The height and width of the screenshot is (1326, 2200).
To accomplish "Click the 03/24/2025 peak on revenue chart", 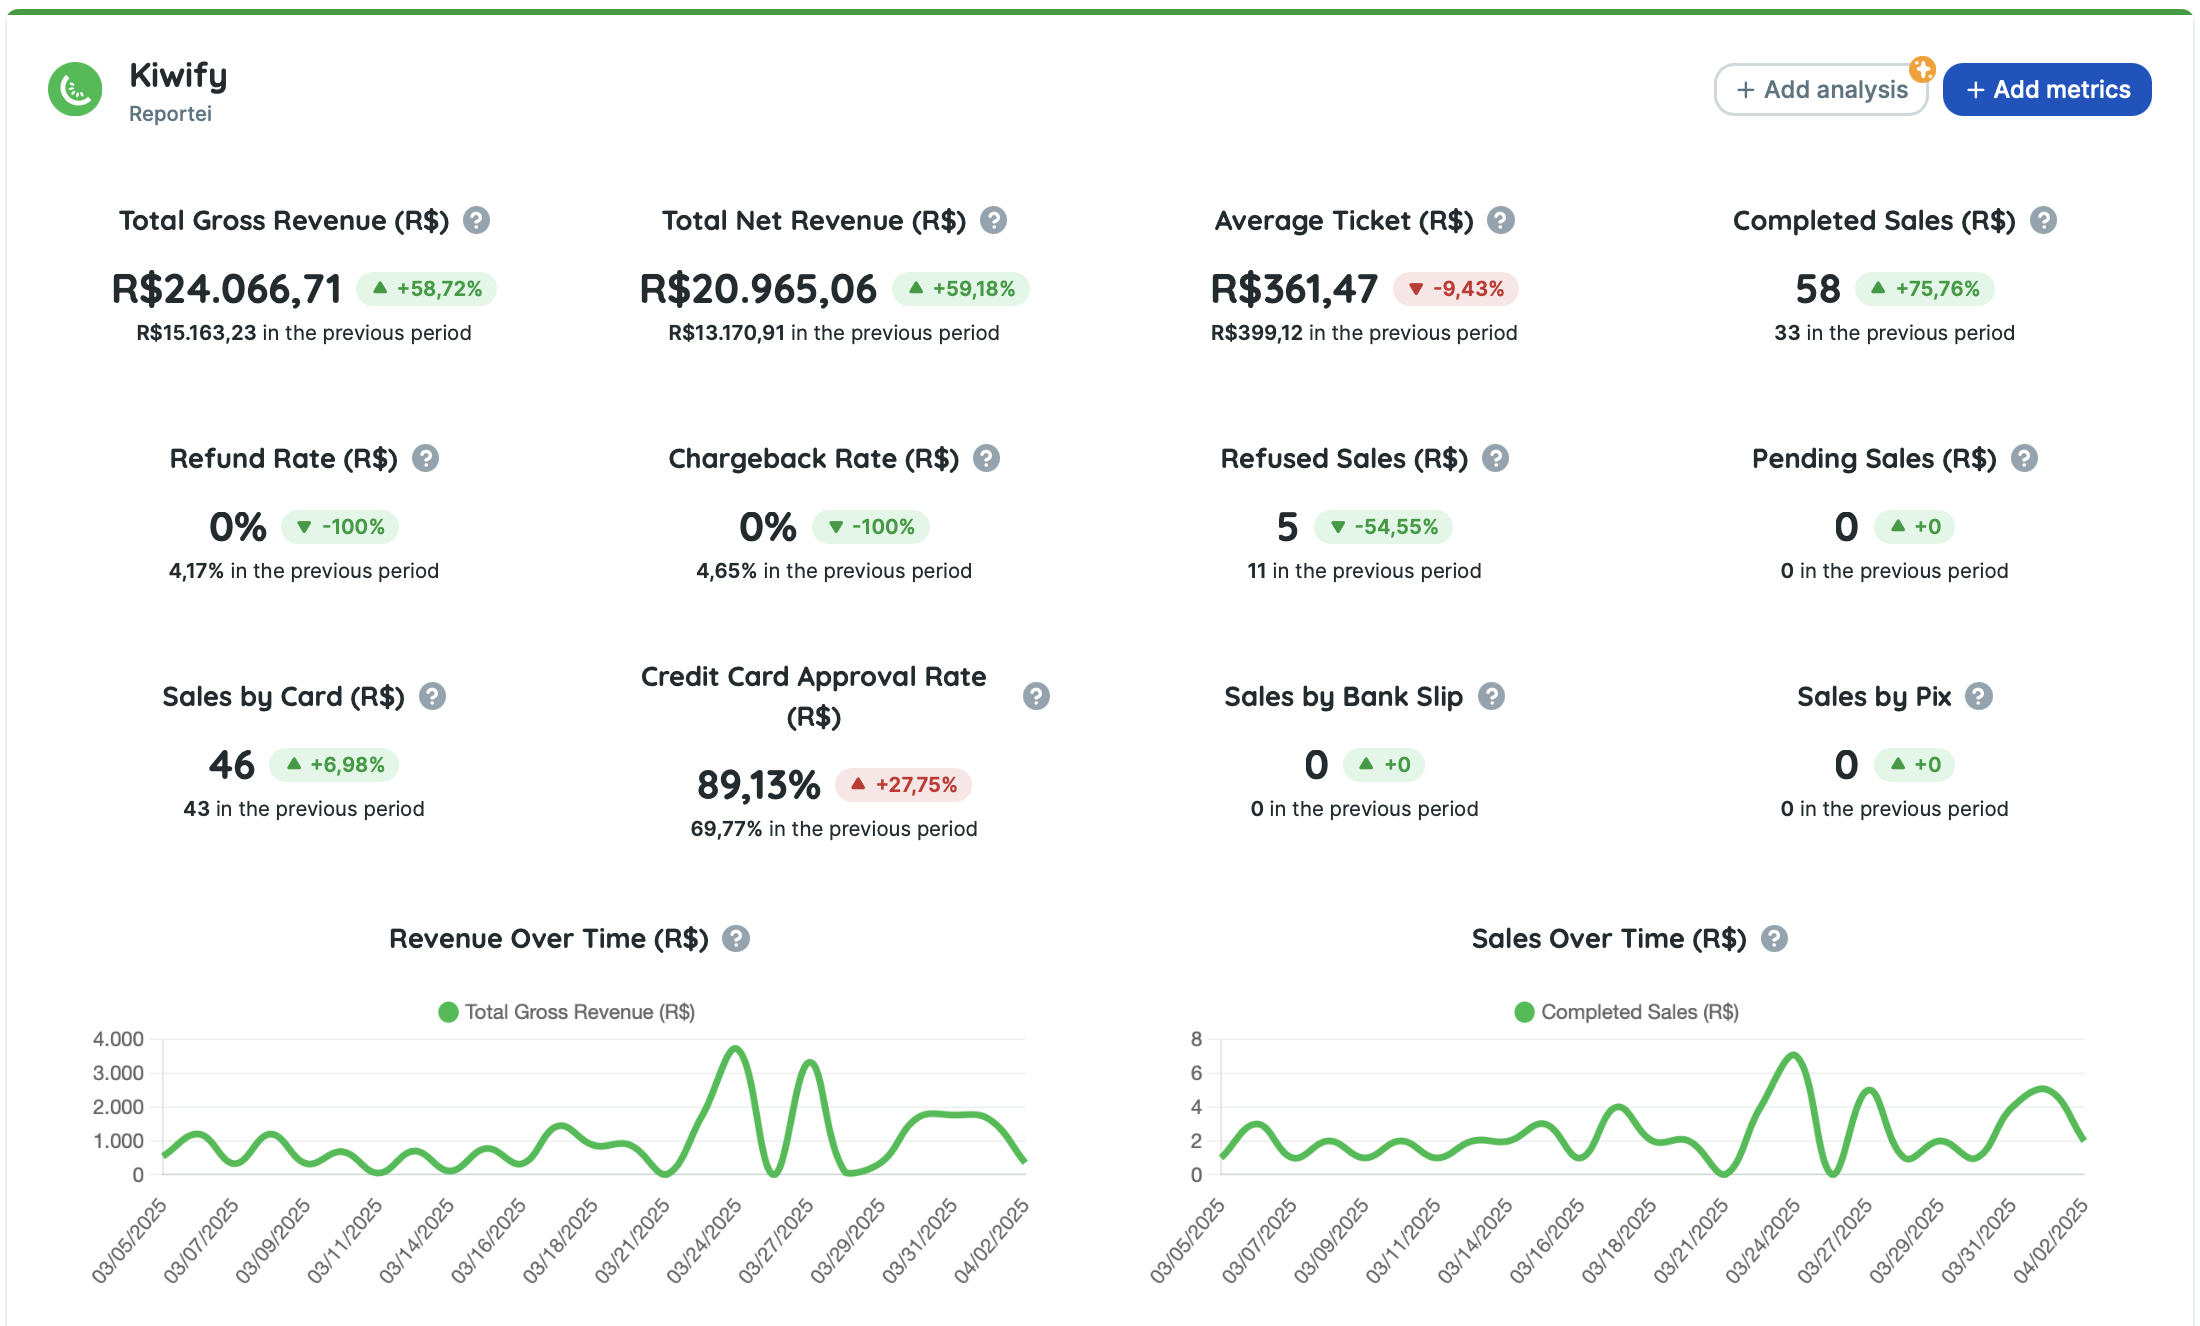I will pos(736,1048).
